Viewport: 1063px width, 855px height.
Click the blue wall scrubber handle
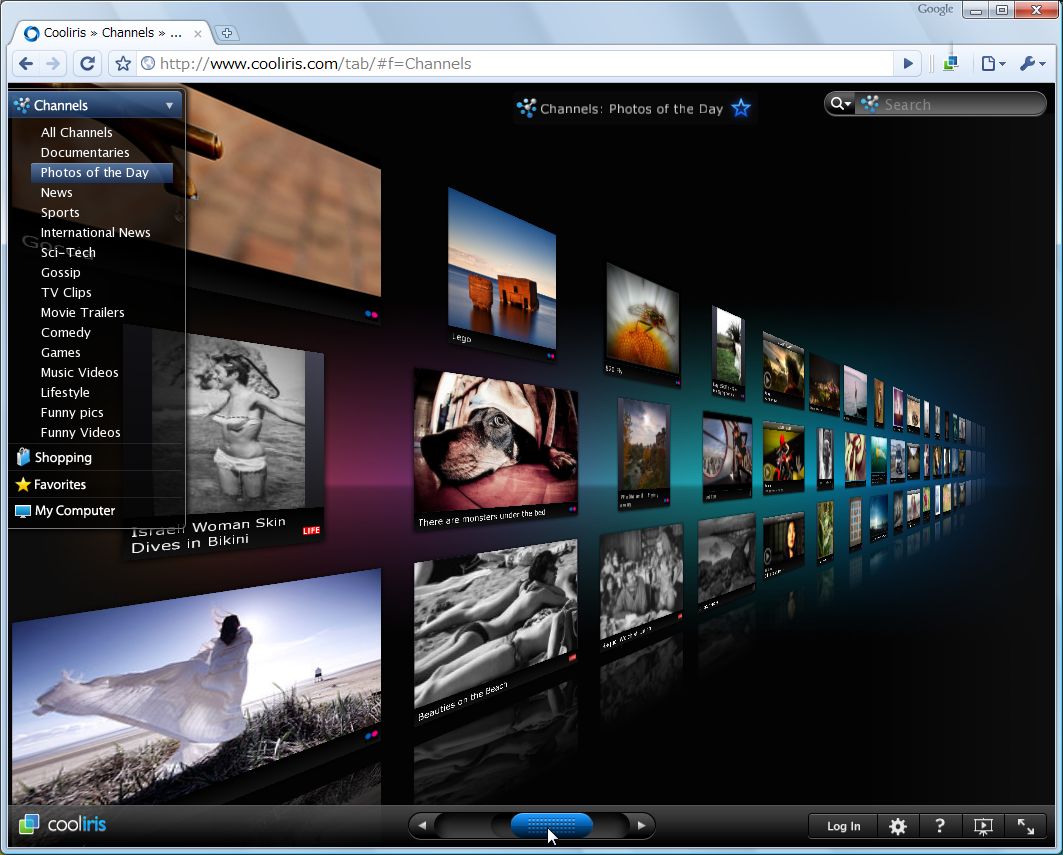pyautogui.click(x=551, y=825)
